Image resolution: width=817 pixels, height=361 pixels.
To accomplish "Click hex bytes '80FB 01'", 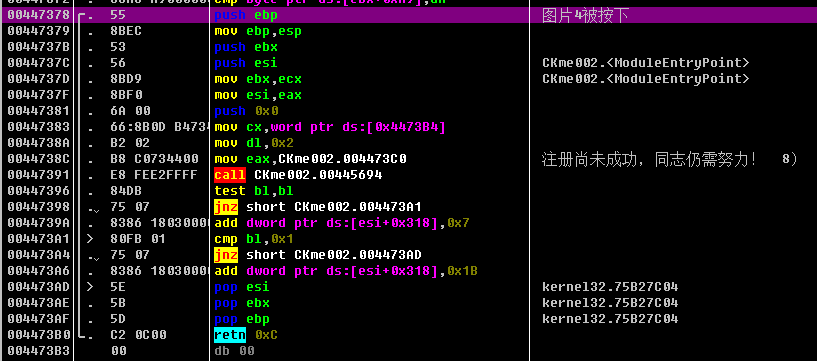I will click(138, 239).
